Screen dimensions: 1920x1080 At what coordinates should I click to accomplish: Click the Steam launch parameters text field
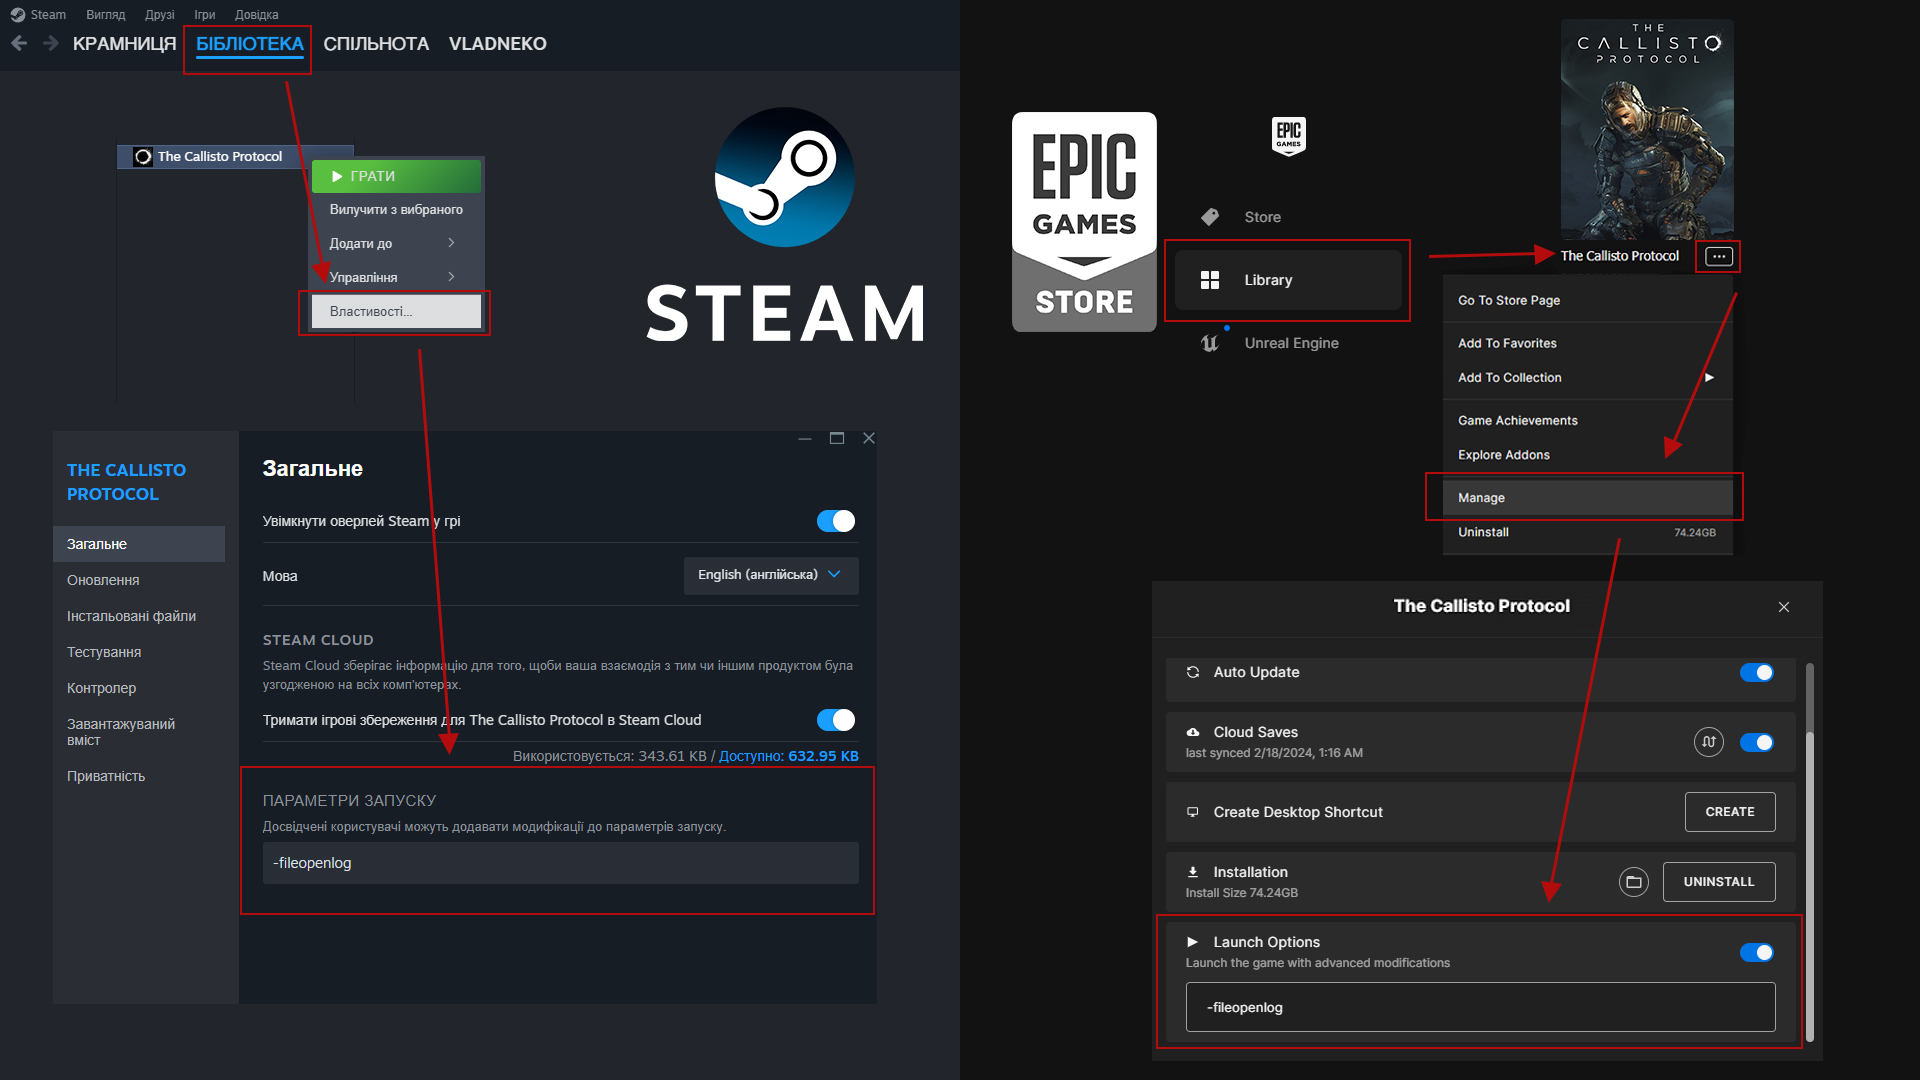point(560,863)
